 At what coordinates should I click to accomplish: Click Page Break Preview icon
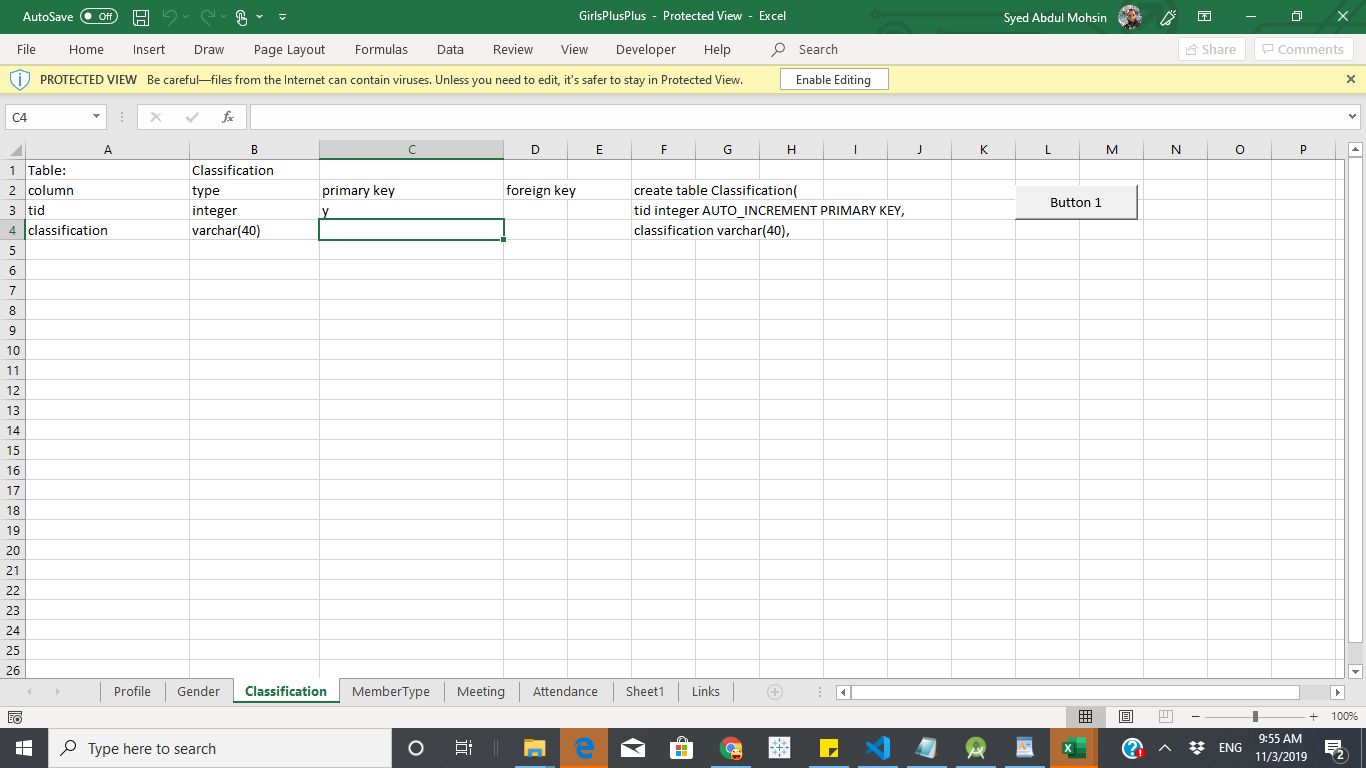click(1165, 716)
